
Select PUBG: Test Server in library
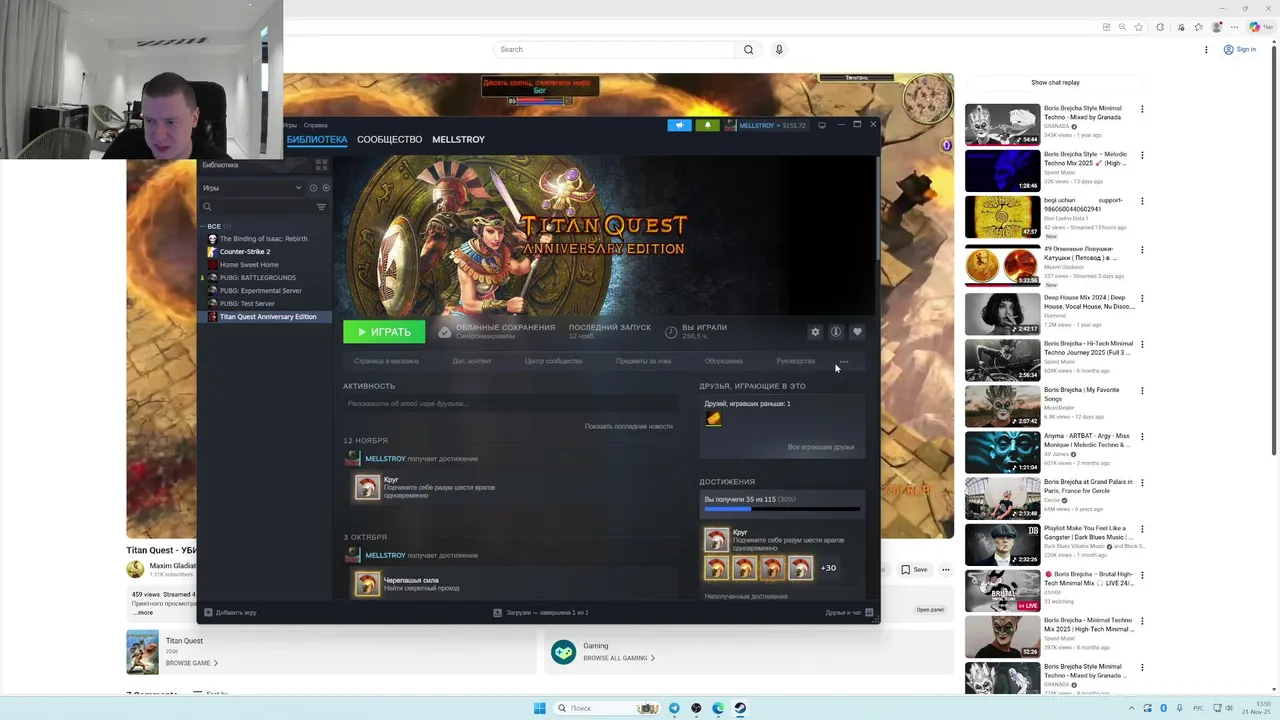[x=247, y=304]
